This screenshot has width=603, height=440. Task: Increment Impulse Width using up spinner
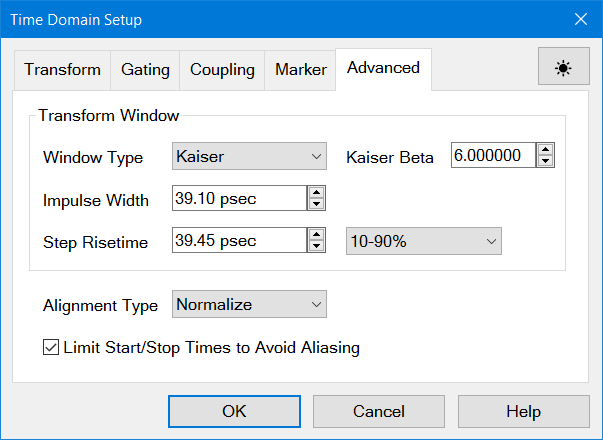pos(316,193)
